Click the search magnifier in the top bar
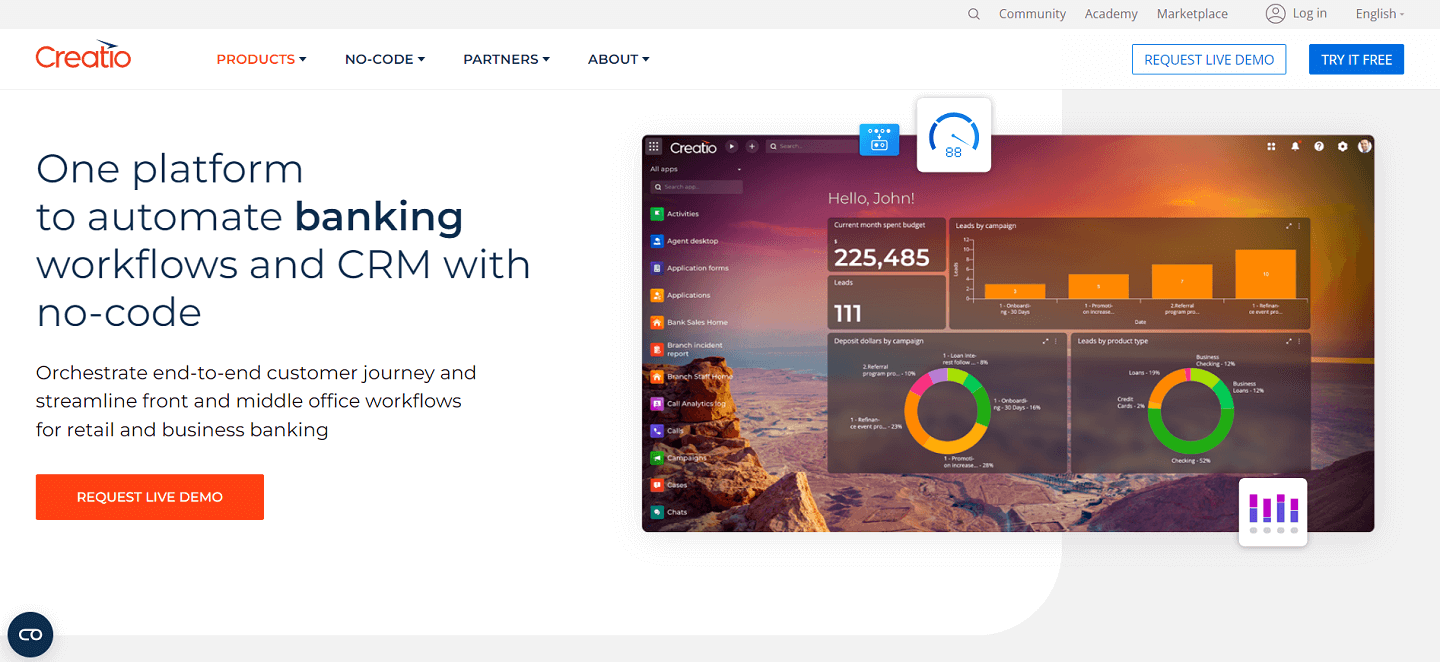This screenshot has width=1440, height=662. [974, 14]
